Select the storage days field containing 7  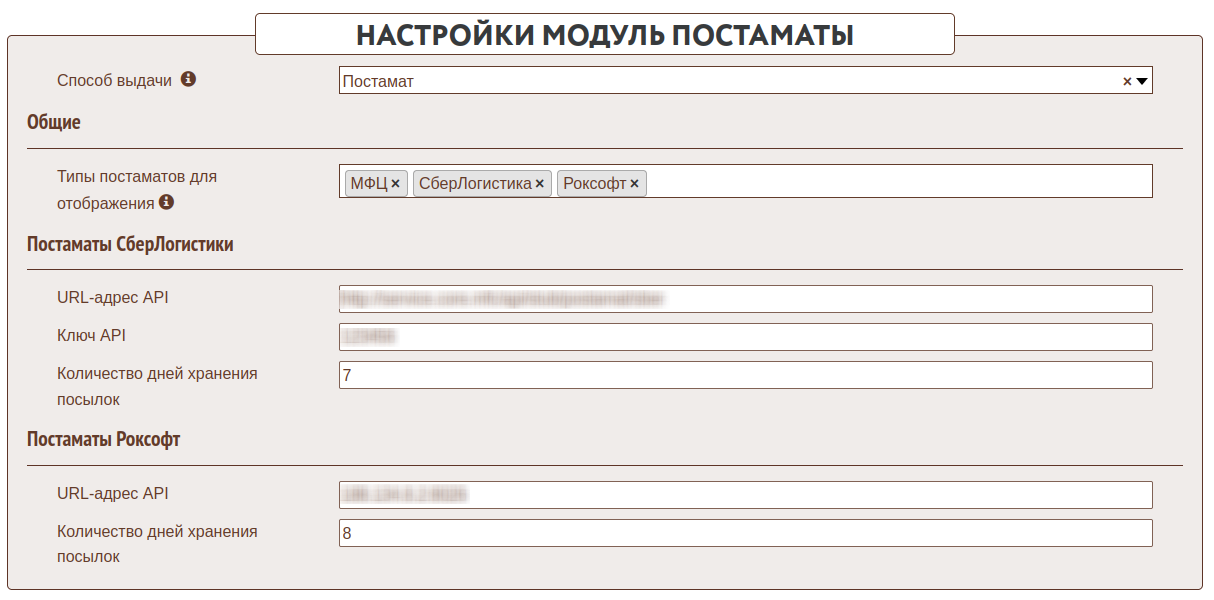click(x=745, y=375)
